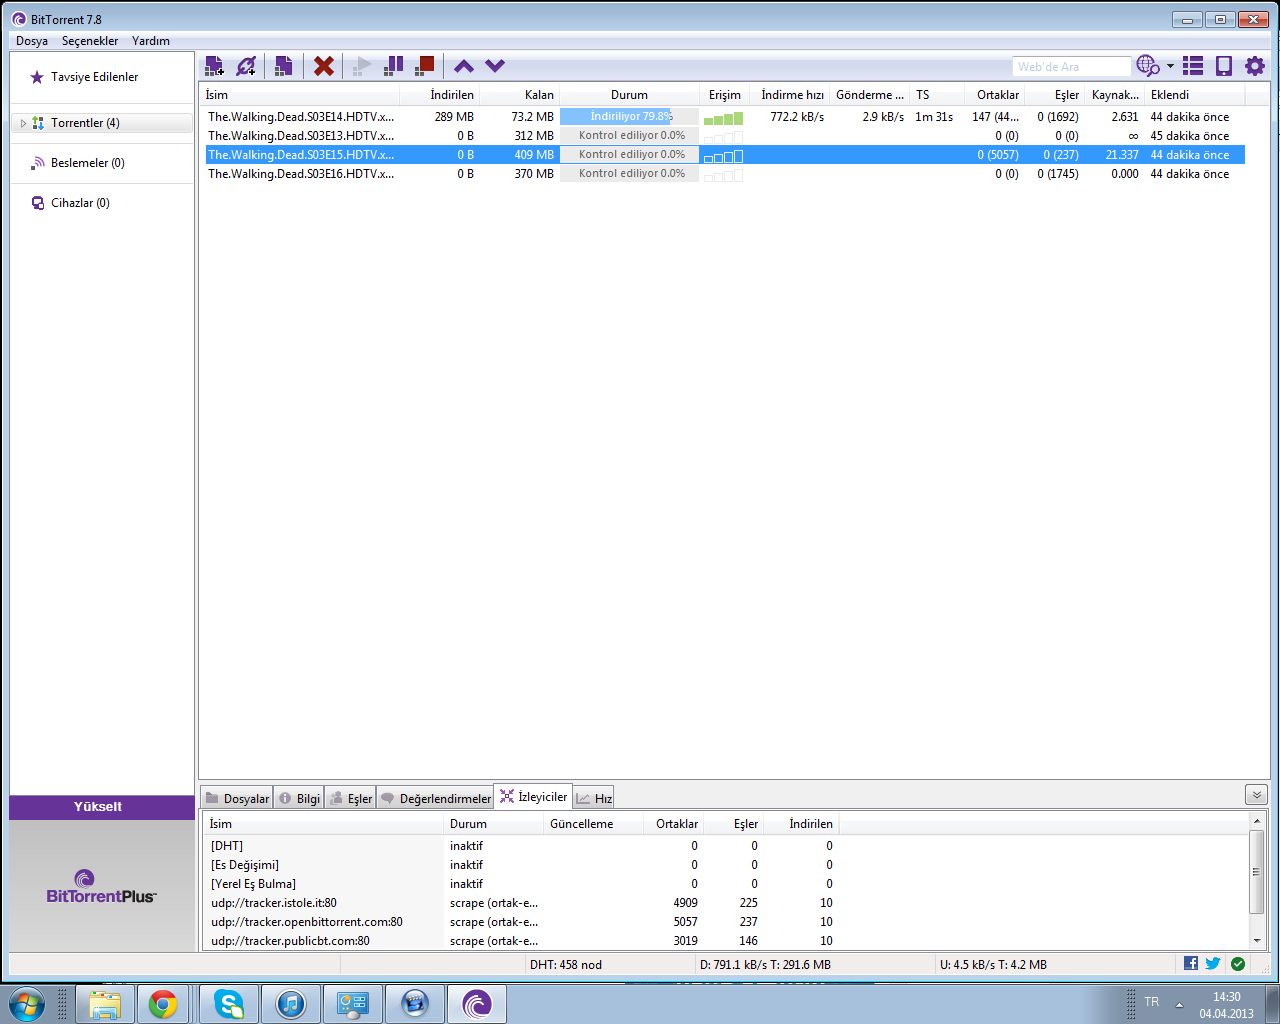1280x1024 pixels.
Task: Open Skype from the taskbar
Action: point(229,1004)
